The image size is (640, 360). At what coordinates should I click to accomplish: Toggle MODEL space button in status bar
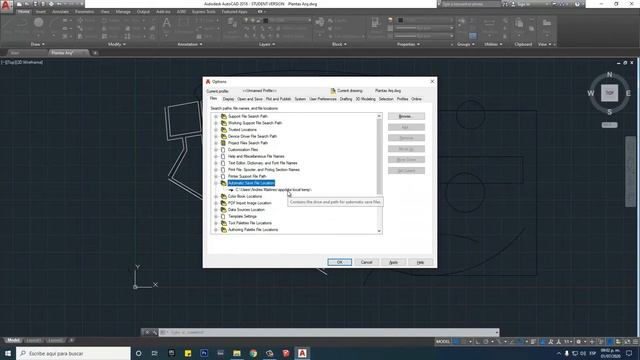click(x=443, y=342)
